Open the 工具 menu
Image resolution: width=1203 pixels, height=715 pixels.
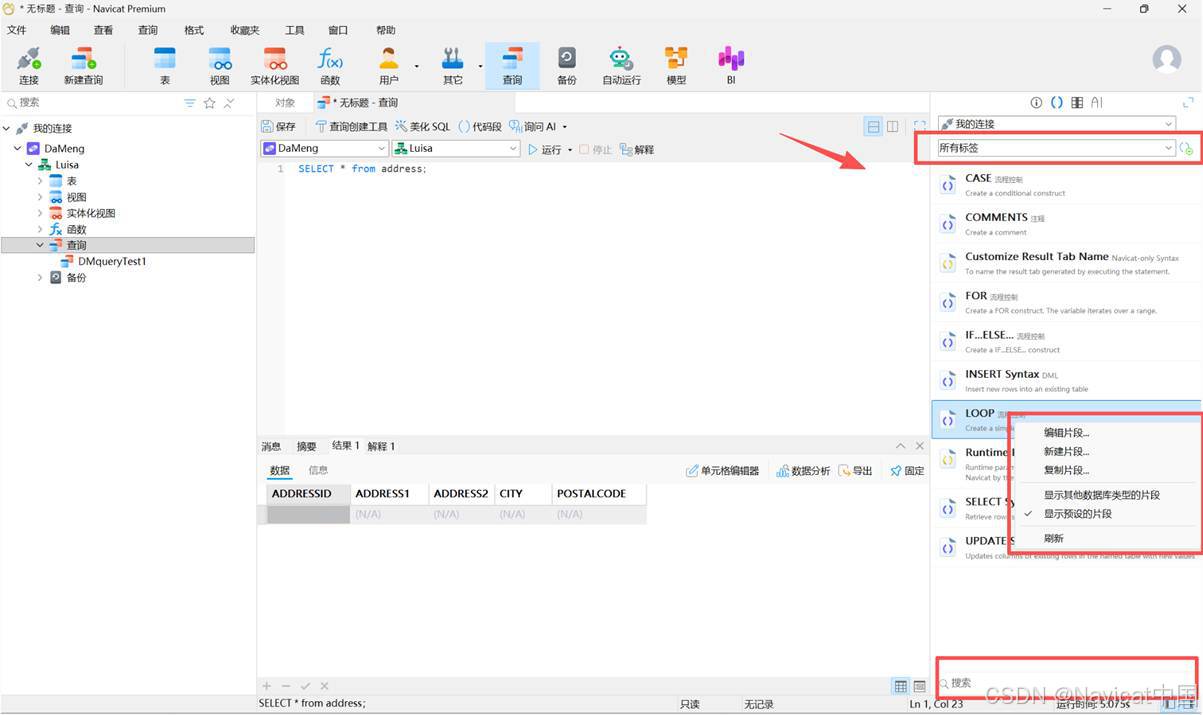pos(294,30)
